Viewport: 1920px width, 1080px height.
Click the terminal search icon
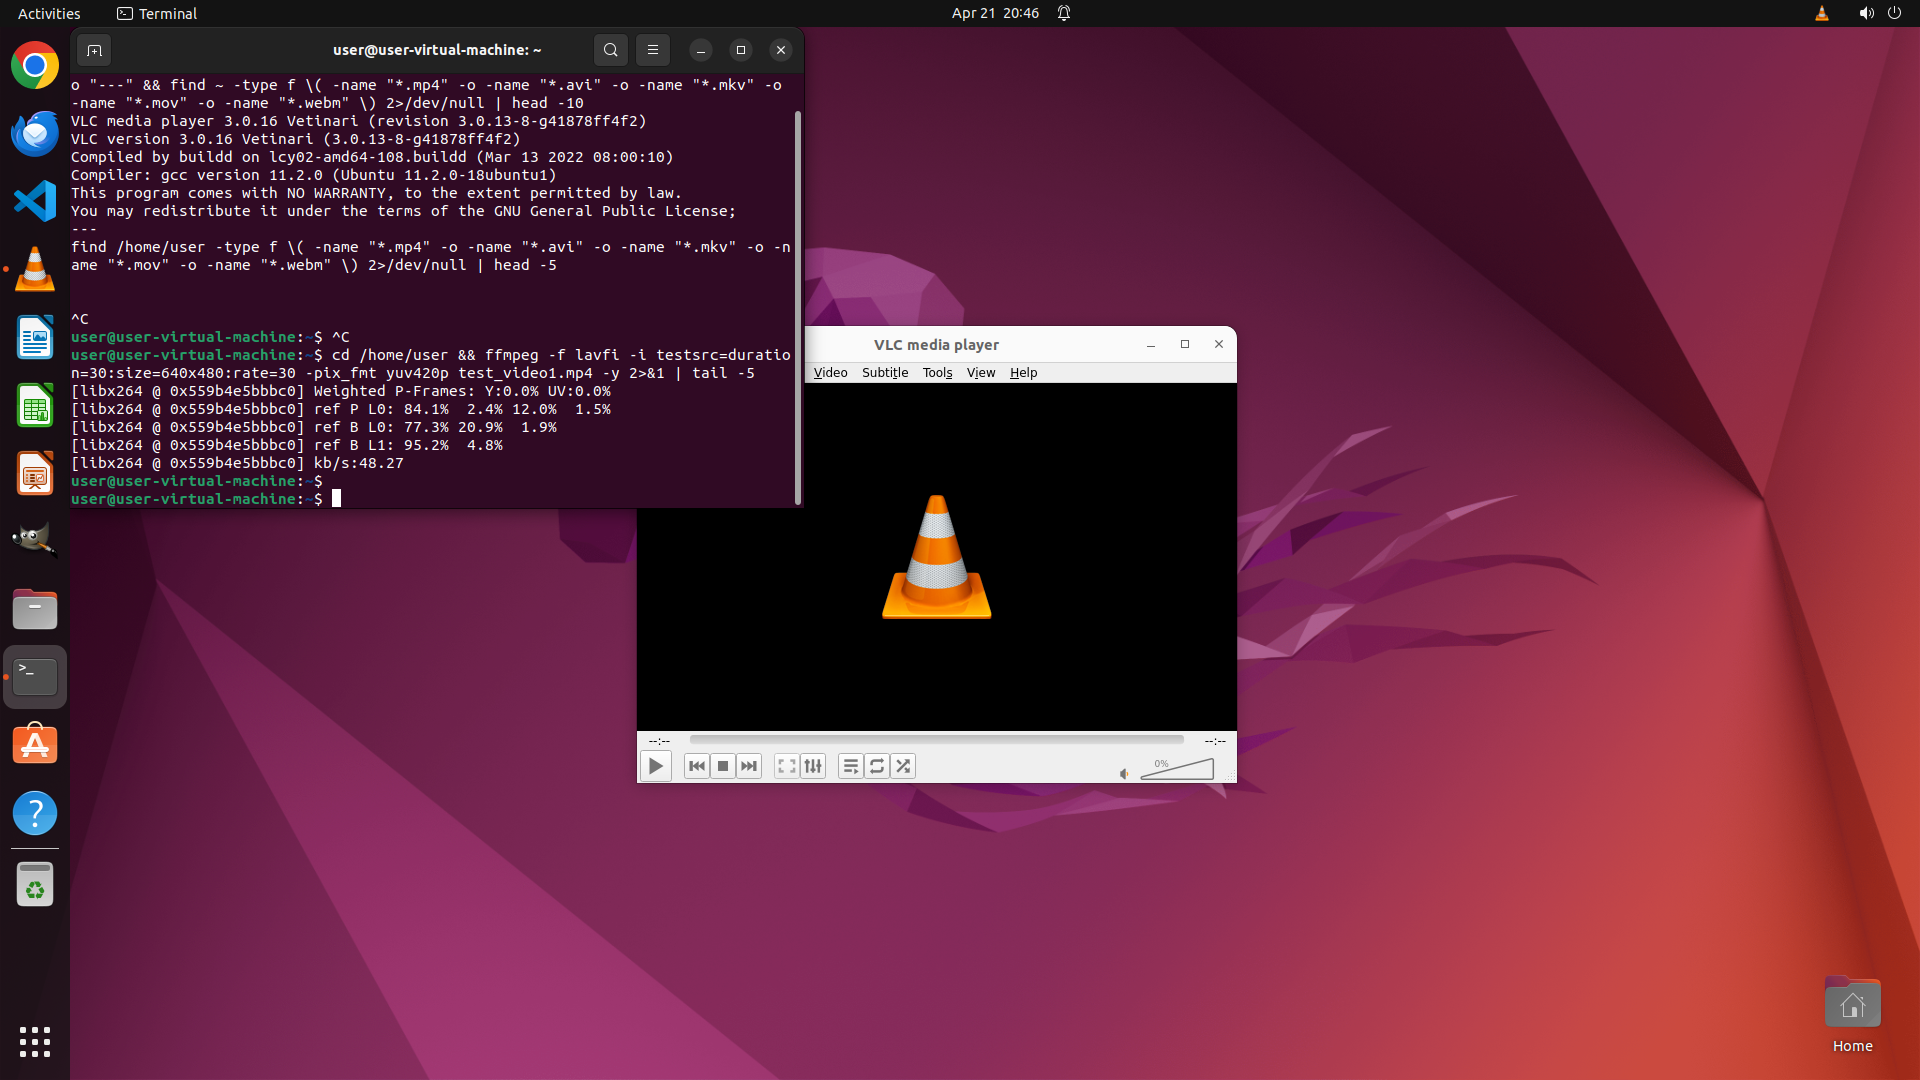[x=610, y=50]
